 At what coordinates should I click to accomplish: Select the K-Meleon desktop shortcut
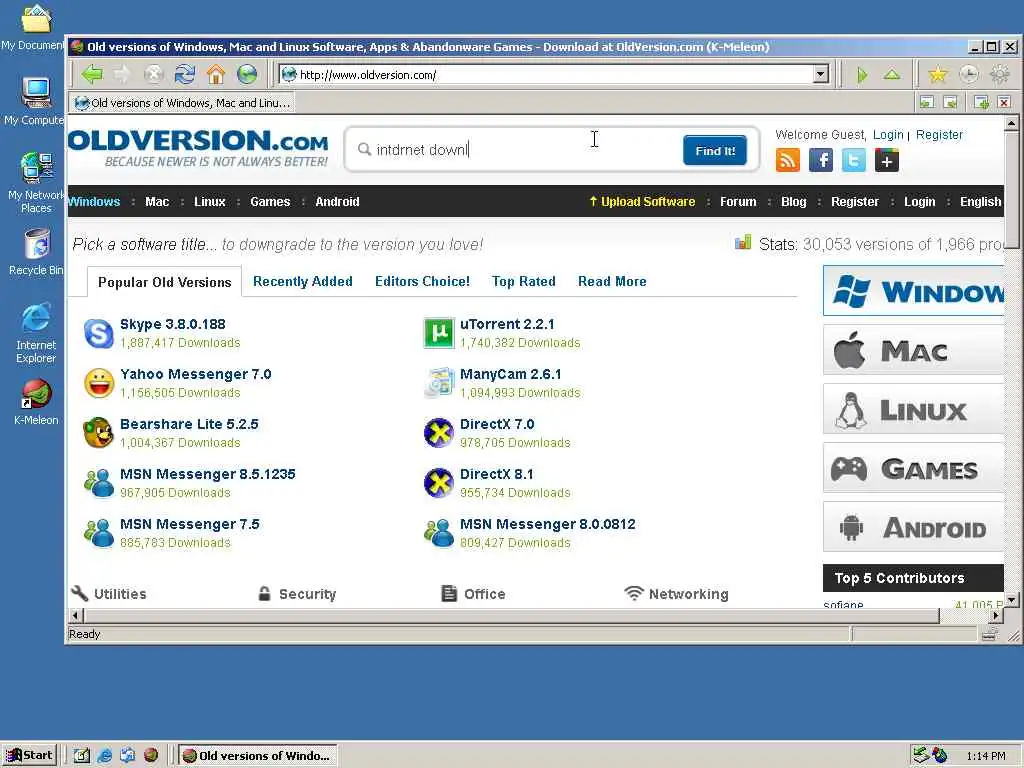[36, 402]
